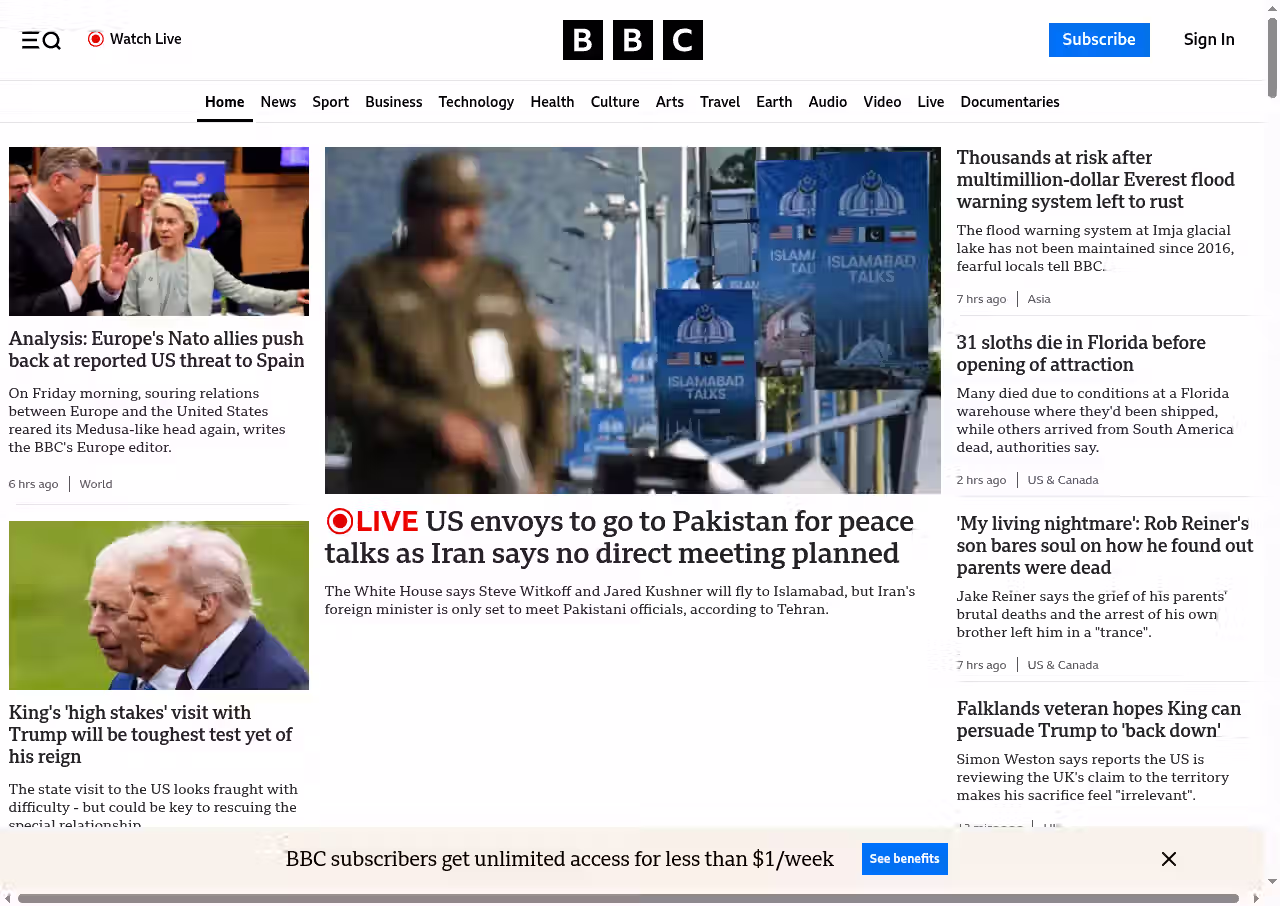This screenshot has height=906, width=1280.
Task: Open the King and Trump photo
Action: (x=159, y=605)
